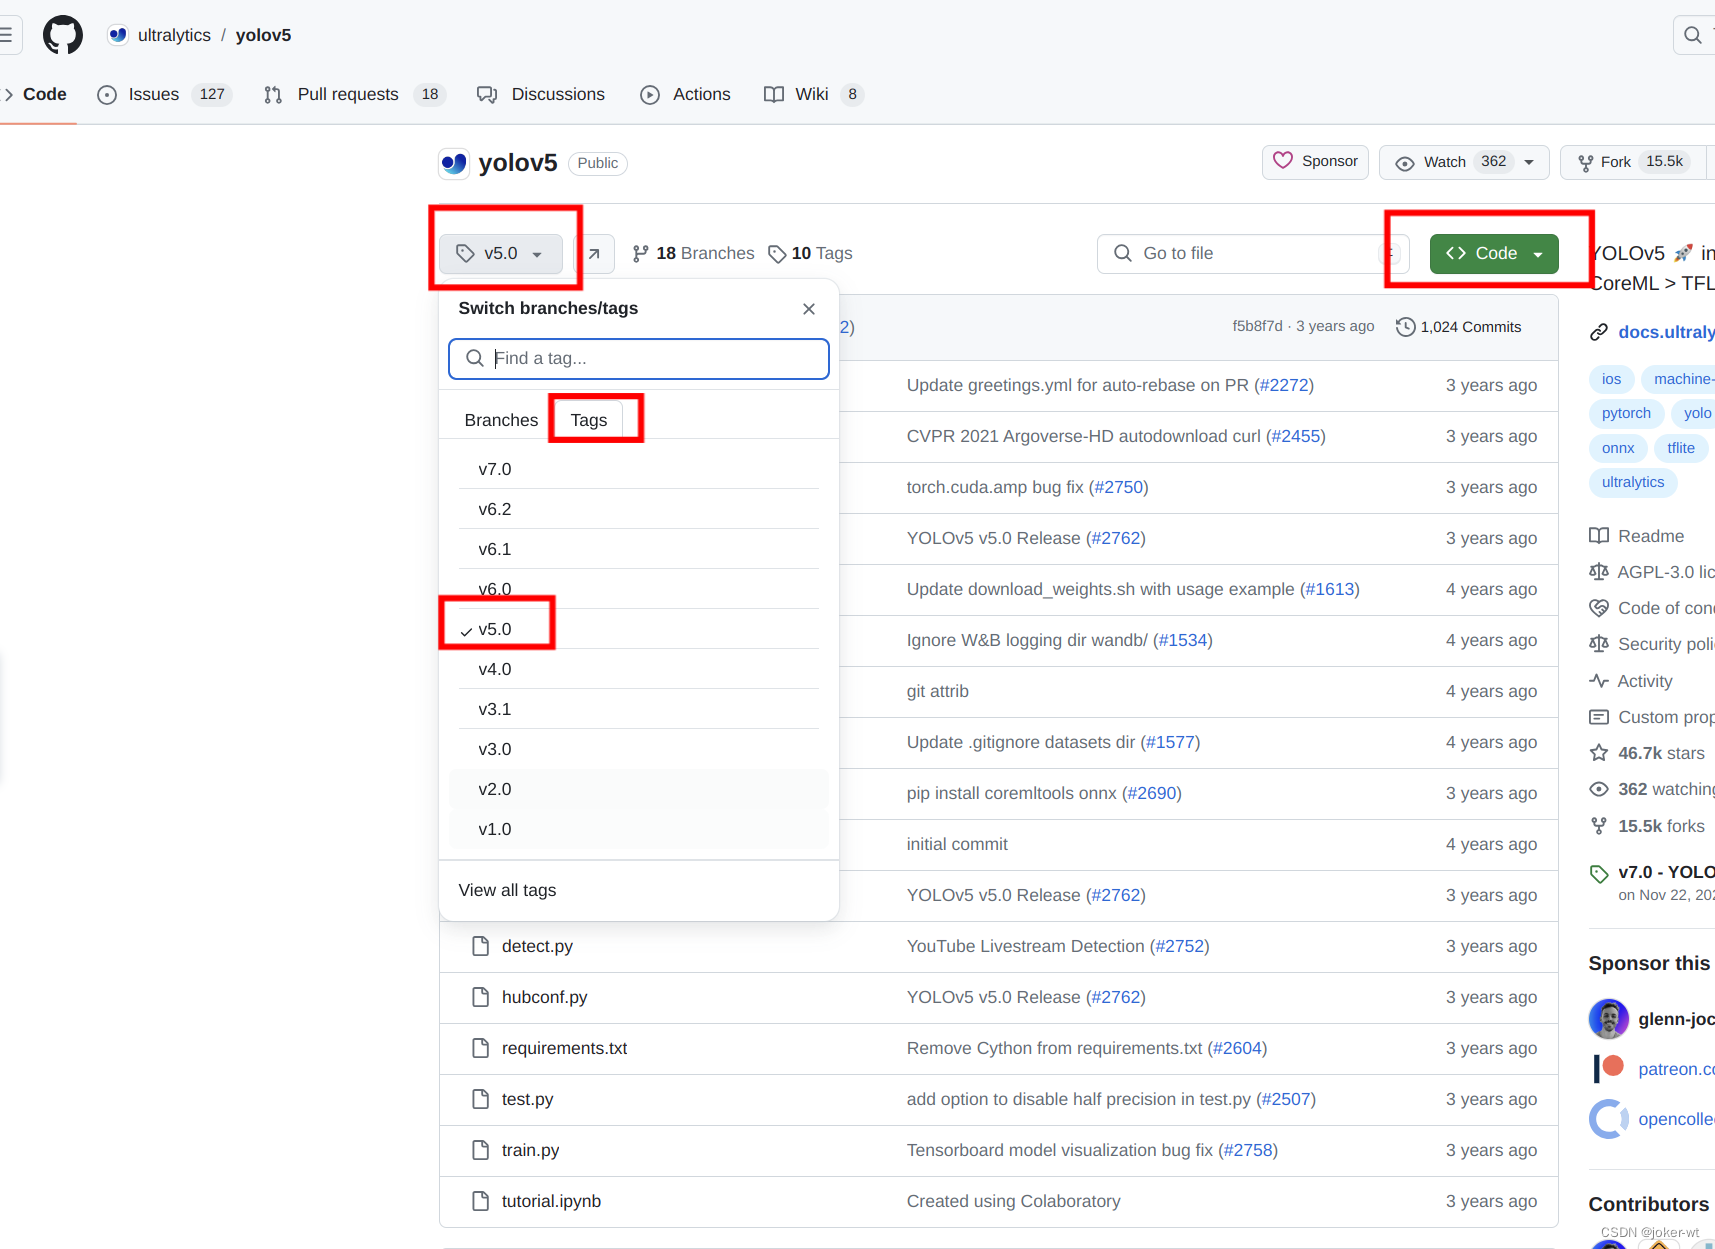Viewport: 1715px width, 1249px height.
Task: Click the Patreon logo icon
Action: (1609, 1068)
